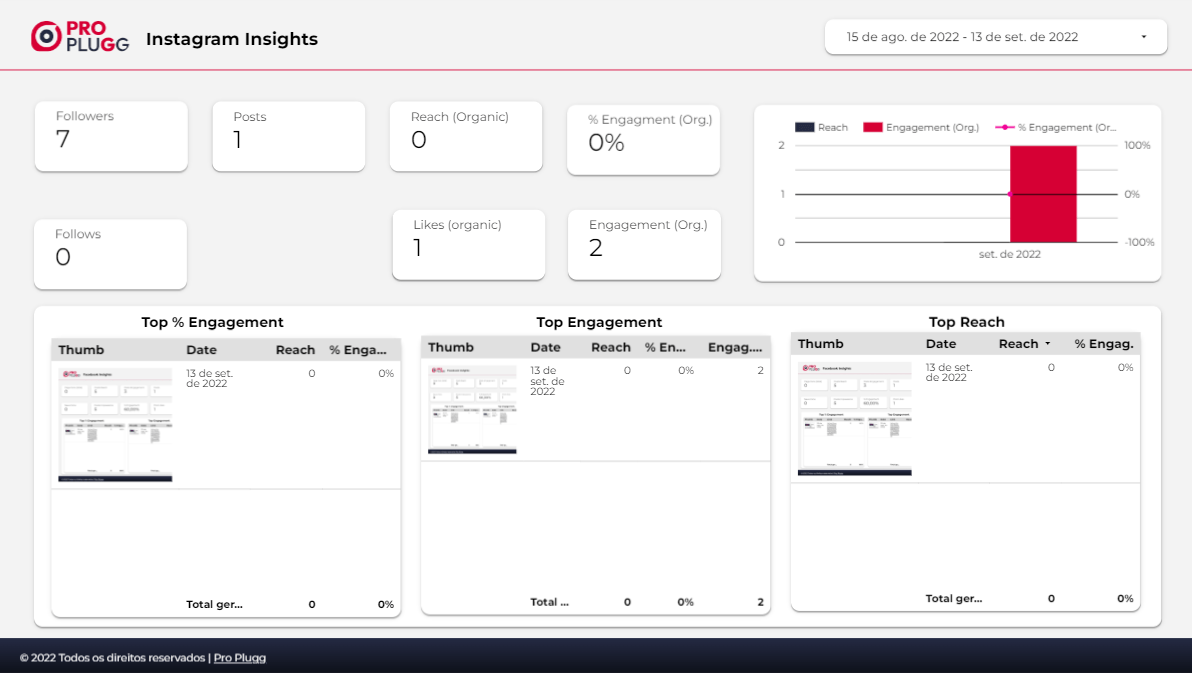The image size is (1192, 673).
Task: Click the date range dropdown arrow
Action: pos(1143,37)
